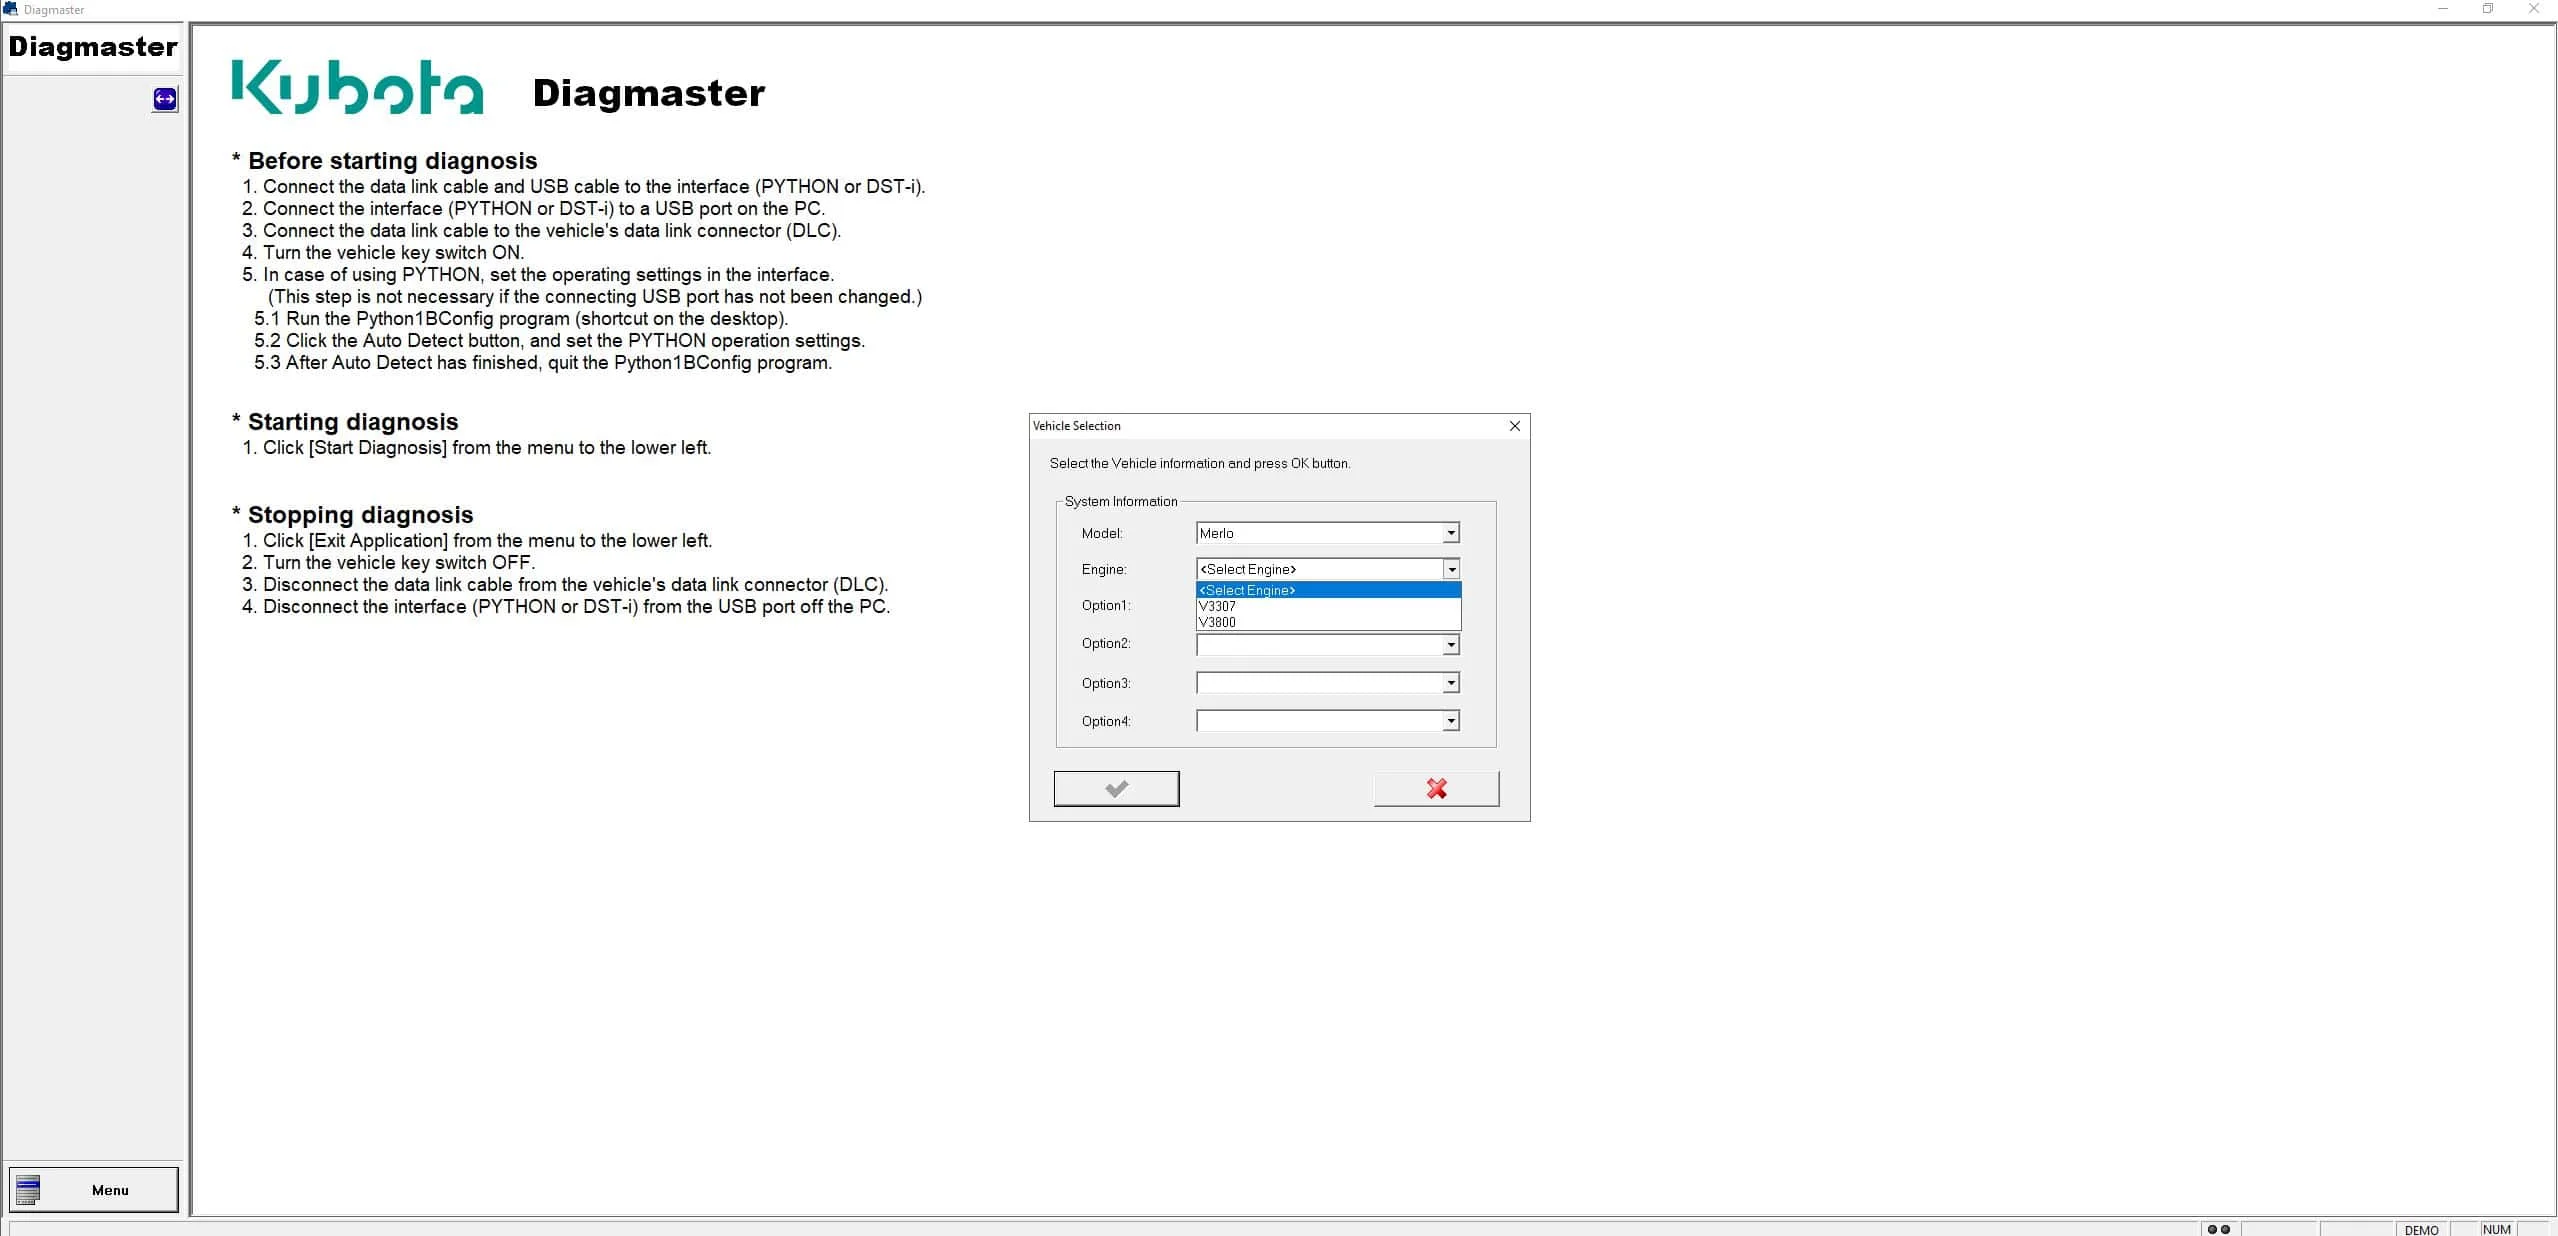This screenshot has height=1236, width=2558.
Task: Choose the <Select Engine> list entry
Action: tap(1328, 590)
